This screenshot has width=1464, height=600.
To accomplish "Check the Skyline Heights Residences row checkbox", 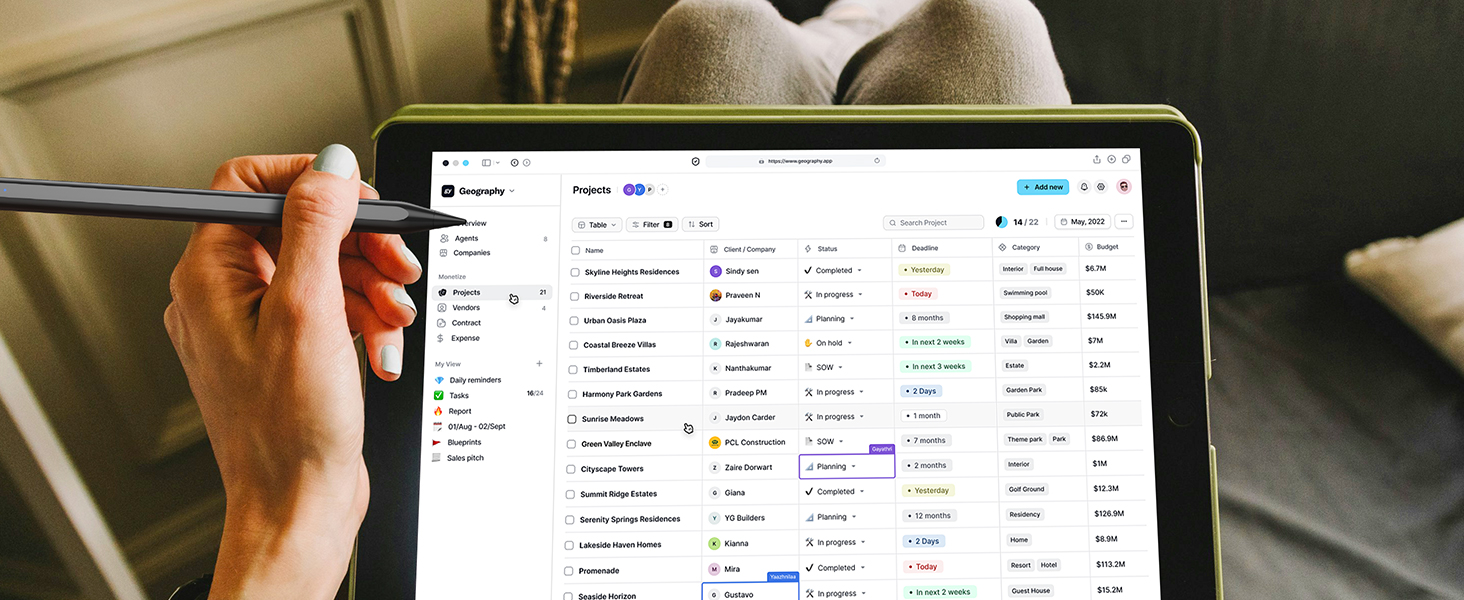I will click(x=575, y=272).
